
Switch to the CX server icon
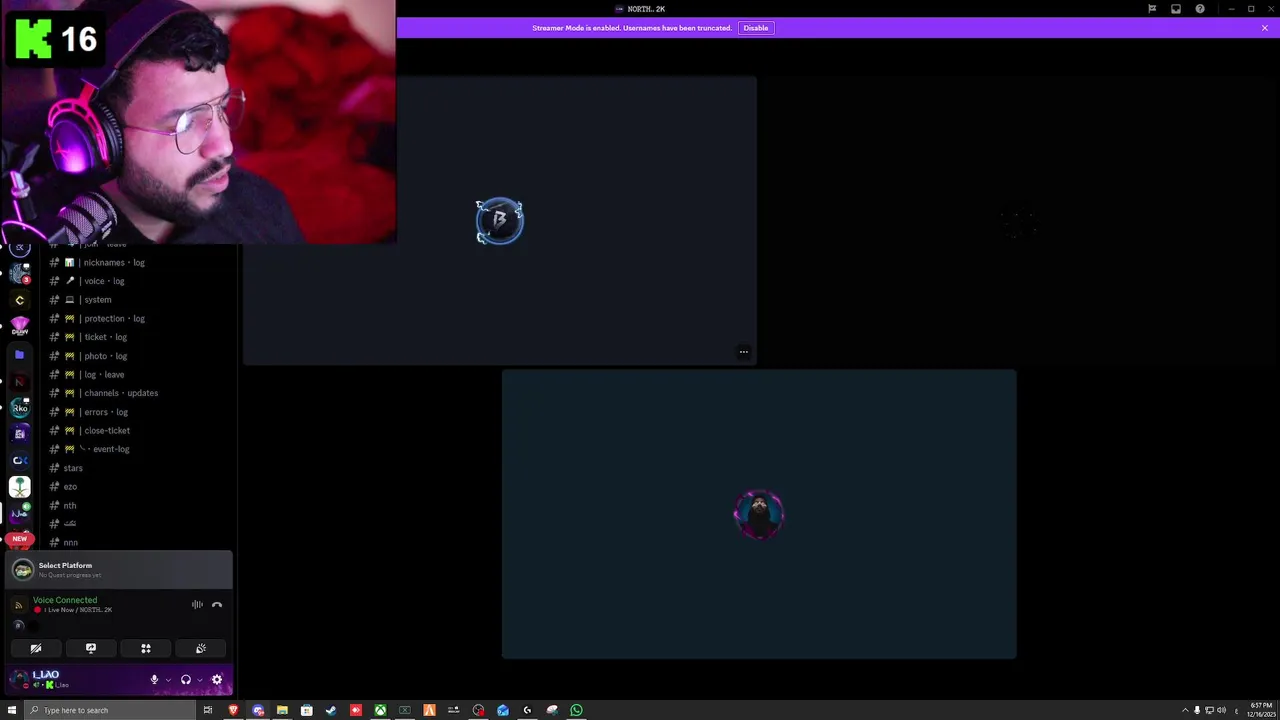click(20, 460)
